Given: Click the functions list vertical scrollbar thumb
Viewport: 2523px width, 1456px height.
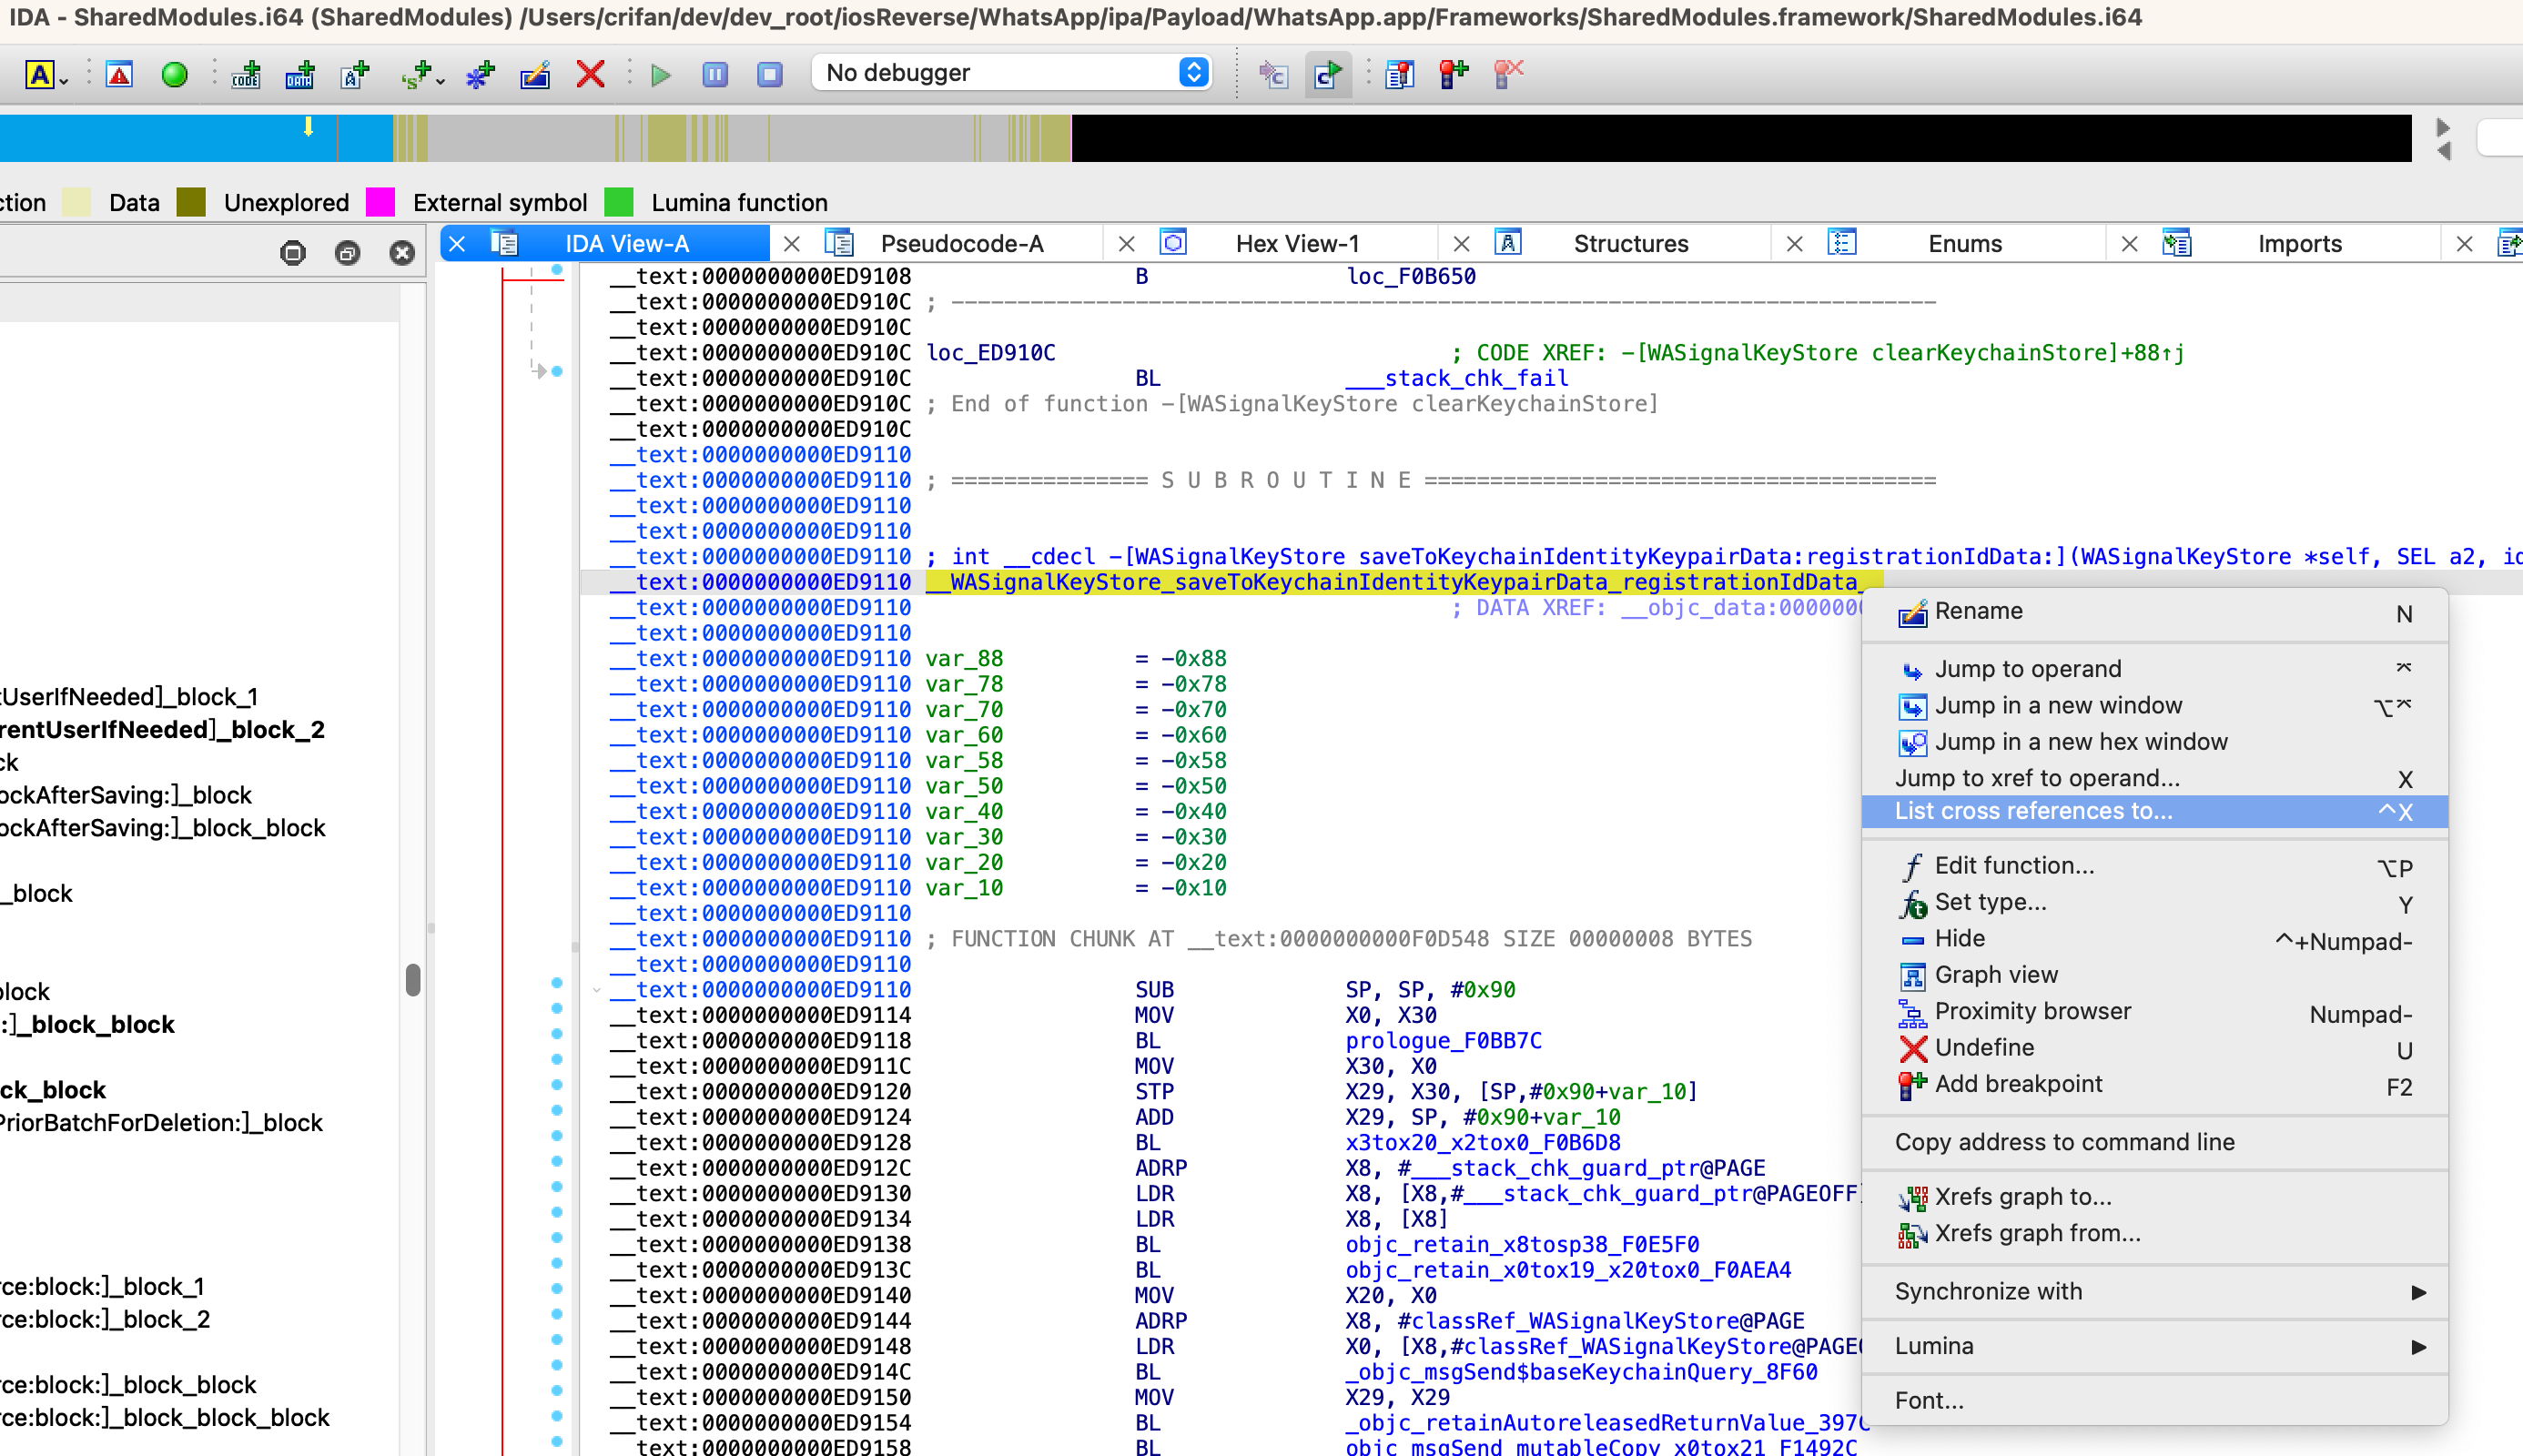Looking at the screenshot, I should [413, 980].
